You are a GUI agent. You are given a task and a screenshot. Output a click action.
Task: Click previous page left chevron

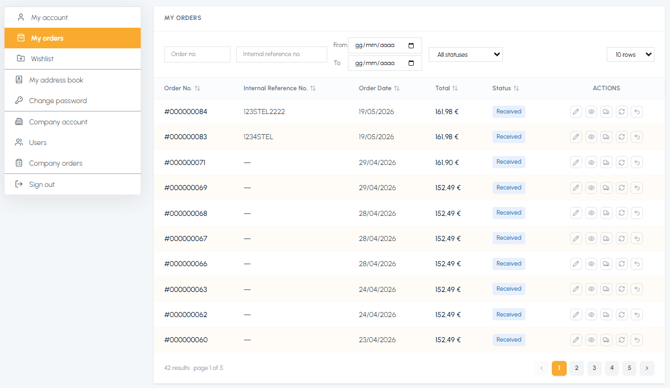[x=541, y=368]
